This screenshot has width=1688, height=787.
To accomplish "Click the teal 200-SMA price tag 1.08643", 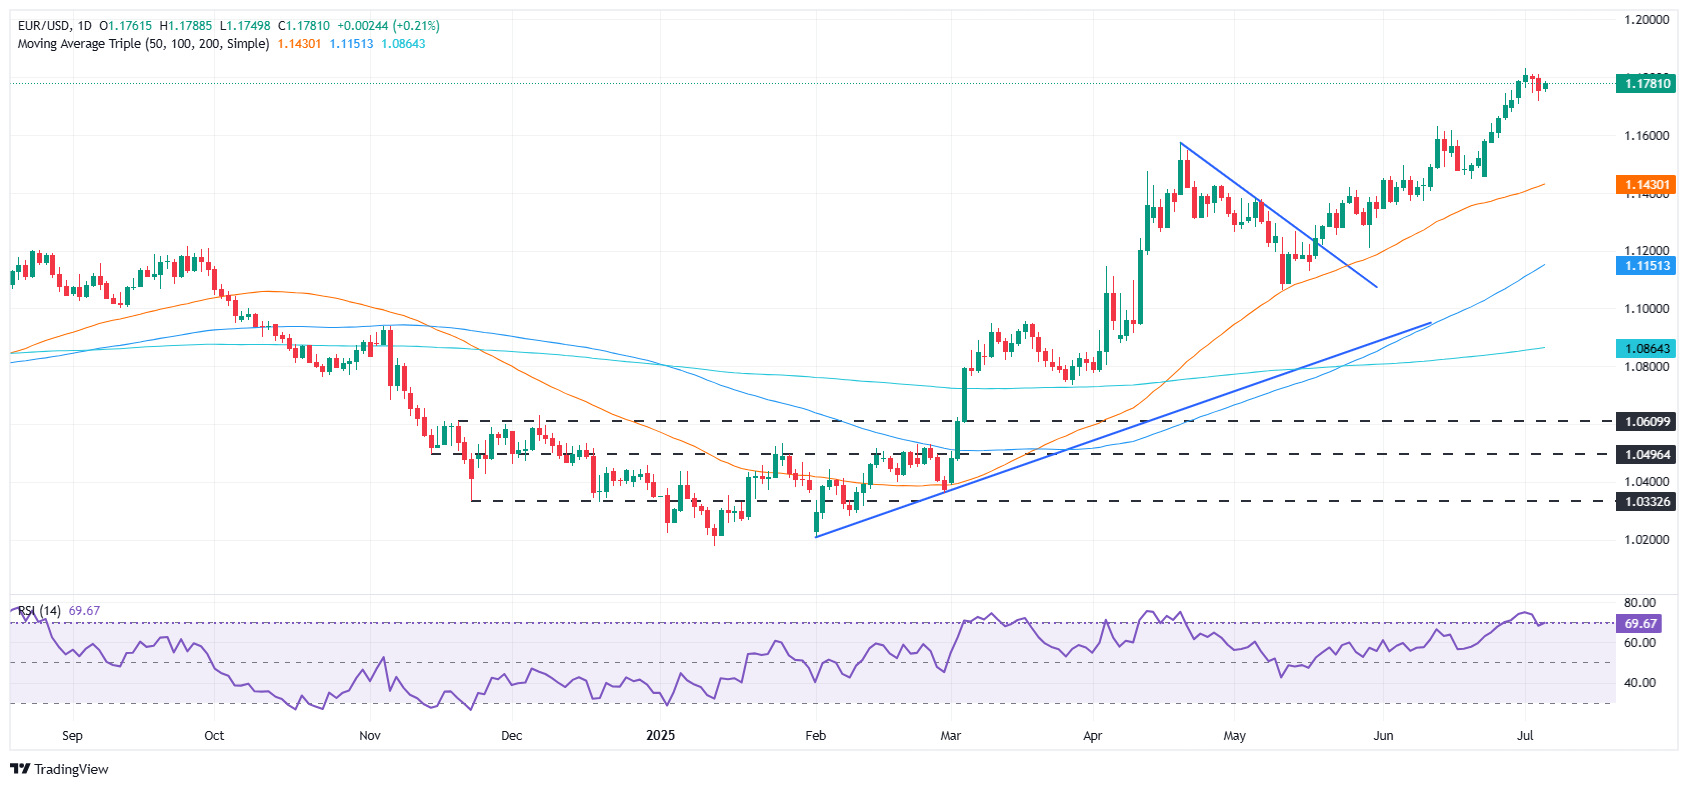I will (1645, 349).
